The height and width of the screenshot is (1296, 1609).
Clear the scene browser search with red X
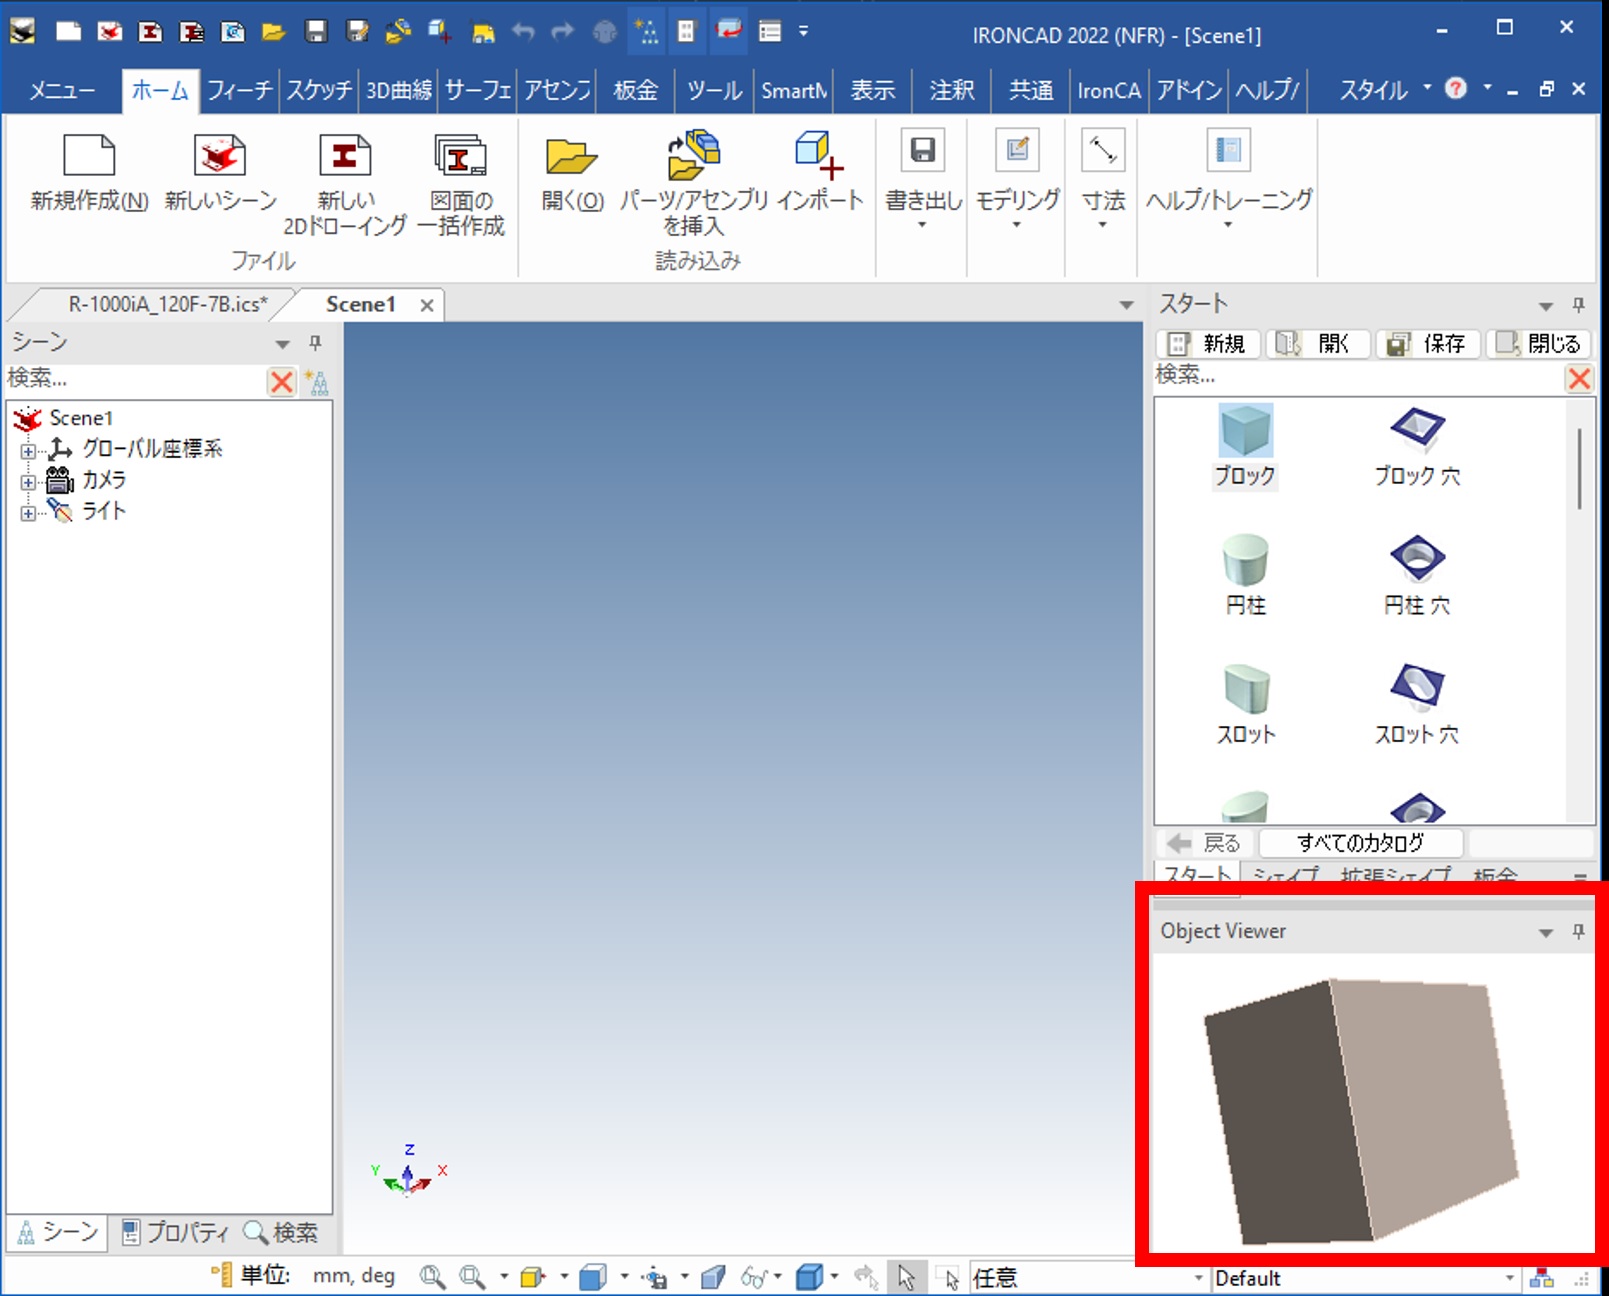tap(282, 381)
